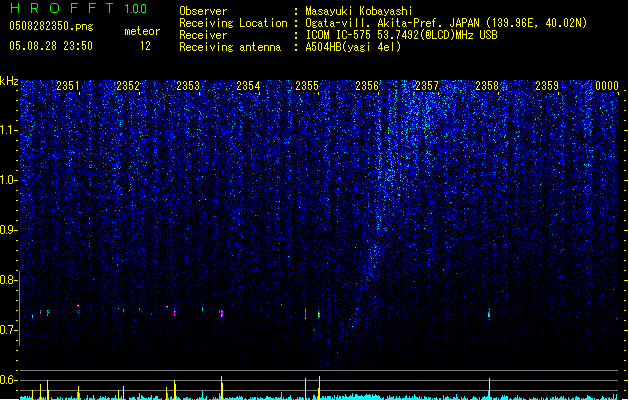Click the word meteor above the count
629x400 pixels.
coord(142,31)
